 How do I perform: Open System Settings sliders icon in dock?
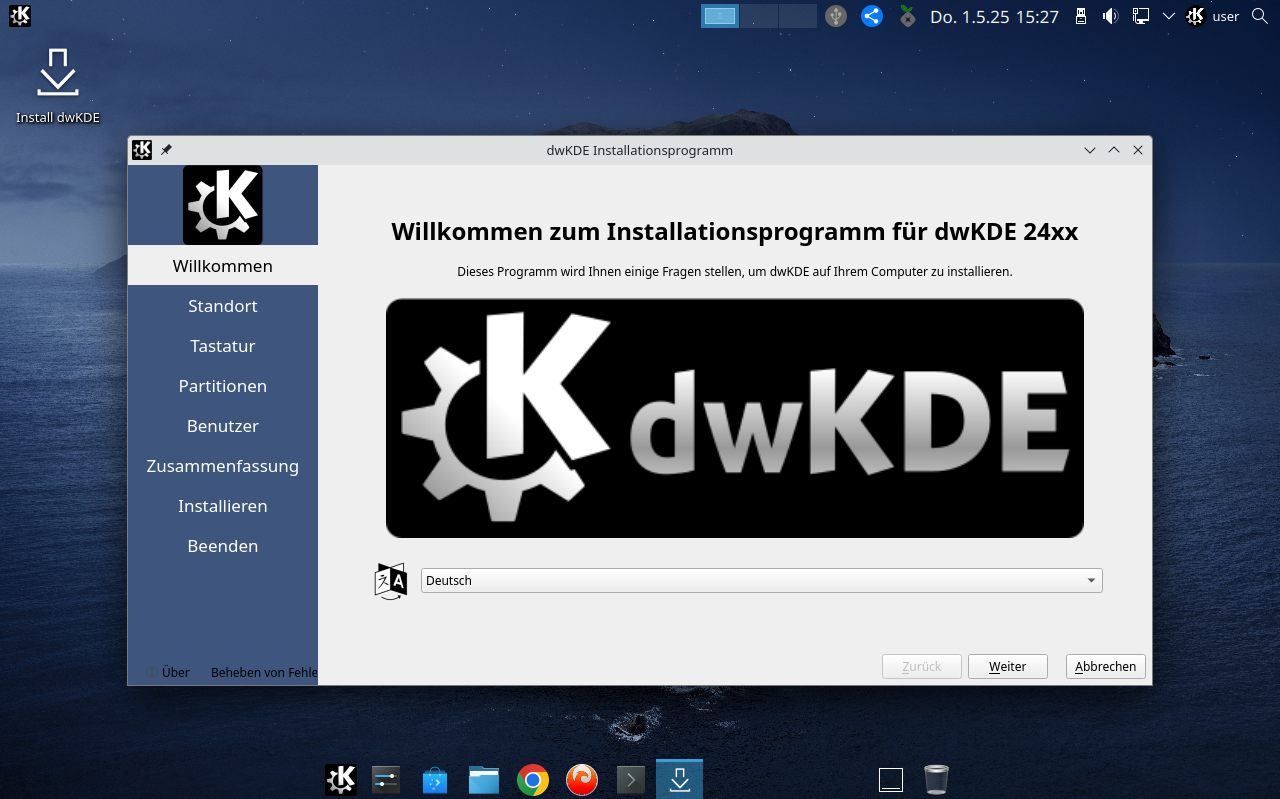pyautogui.click(x=386, y=779)
